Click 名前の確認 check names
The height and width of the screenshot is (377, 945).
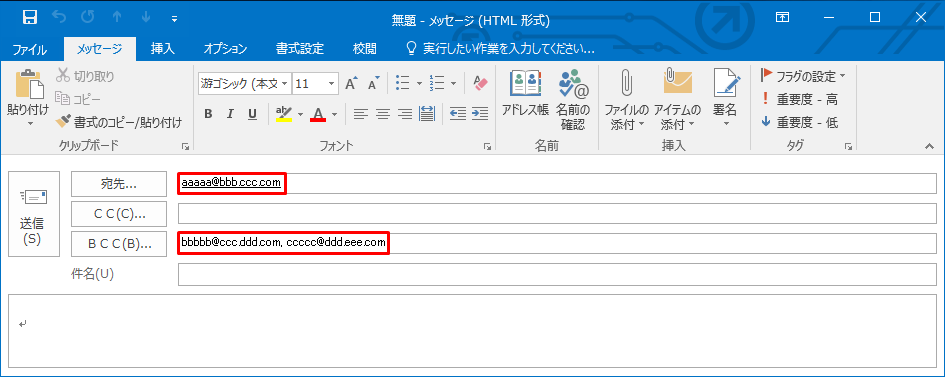click(x=573, y=100)
